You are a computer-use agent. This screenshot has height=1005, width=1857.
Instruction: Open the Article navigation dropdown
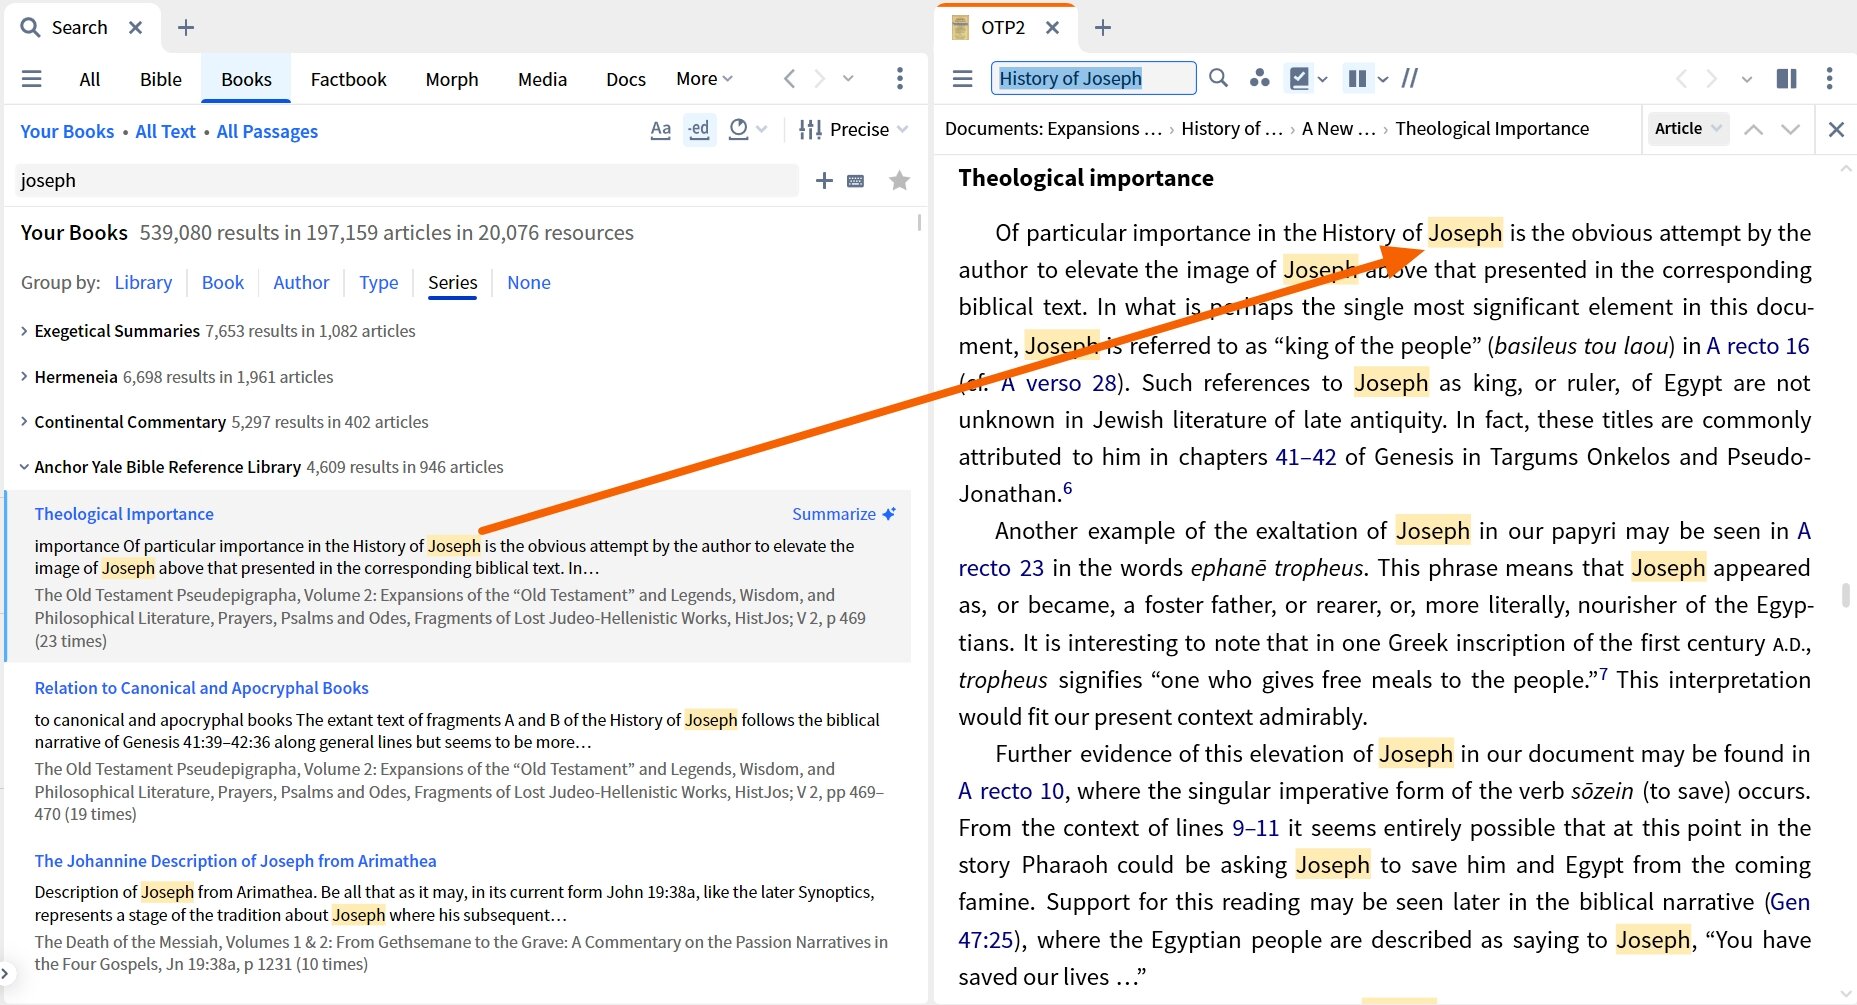(x=1688, y=128)
